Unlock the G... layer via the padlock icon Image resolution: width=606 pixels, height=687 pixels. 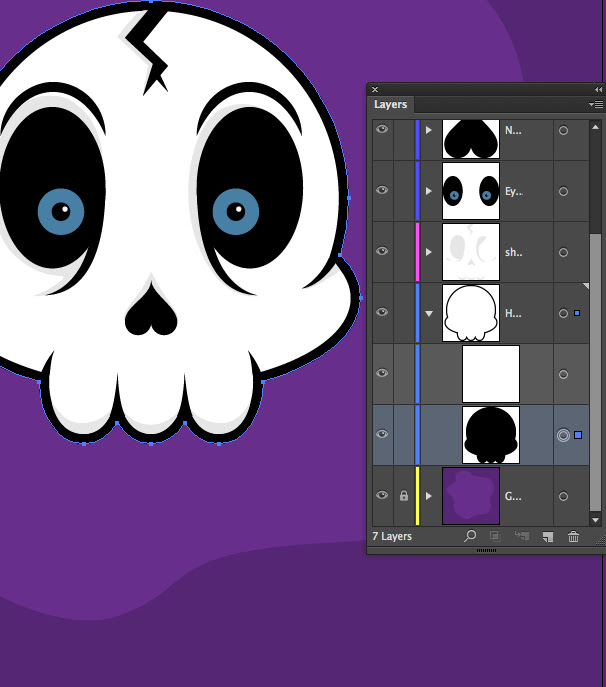pyautogui.click(x=404, y=496)
